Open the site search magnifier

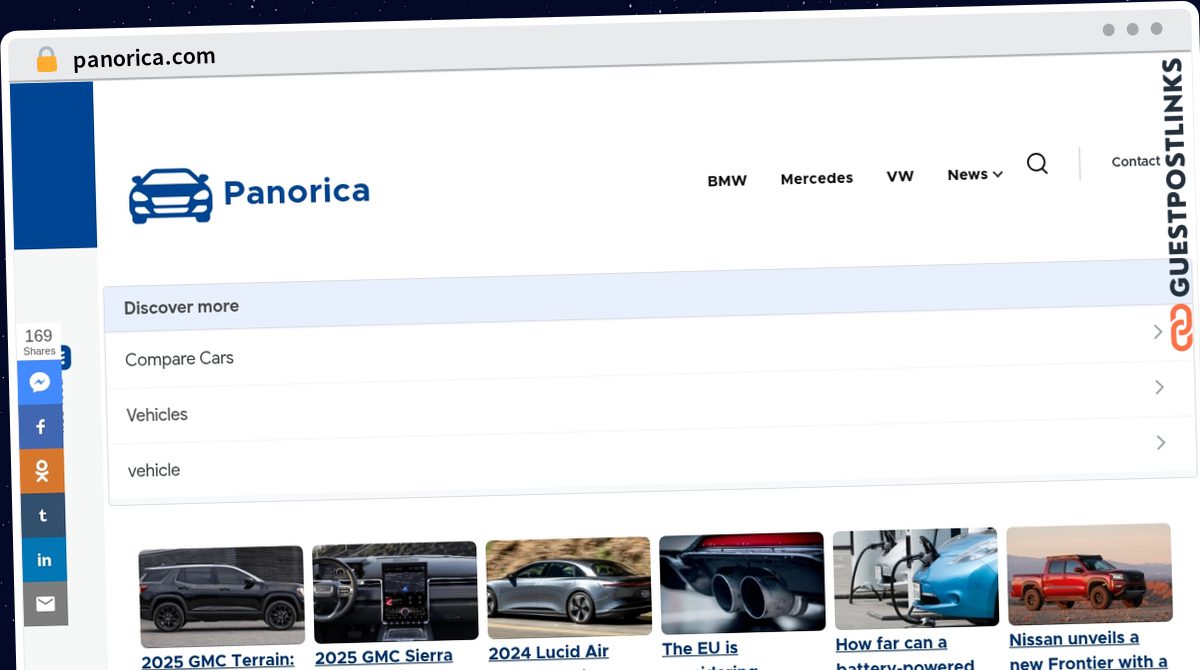point(1038,163)
